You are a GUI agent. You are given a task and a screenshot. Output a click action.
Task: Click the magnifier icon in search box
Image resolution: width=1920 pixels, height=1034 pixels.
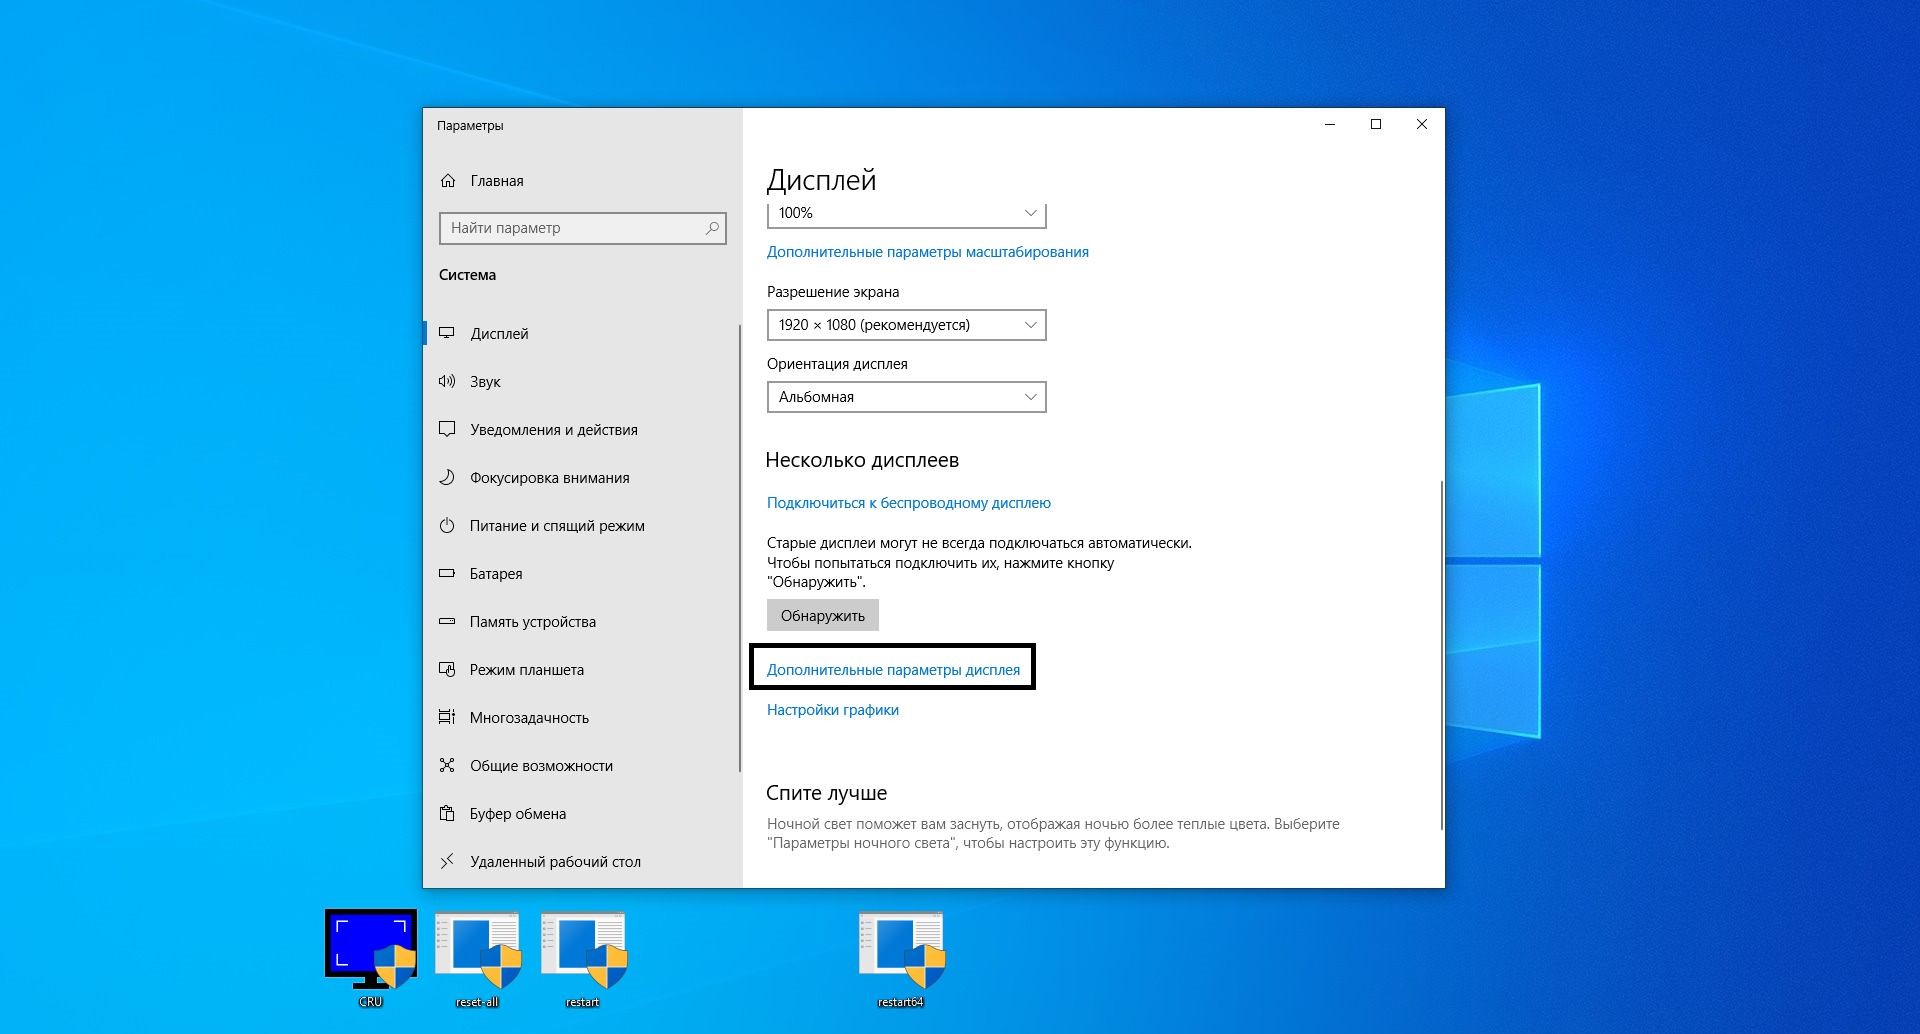712,228
